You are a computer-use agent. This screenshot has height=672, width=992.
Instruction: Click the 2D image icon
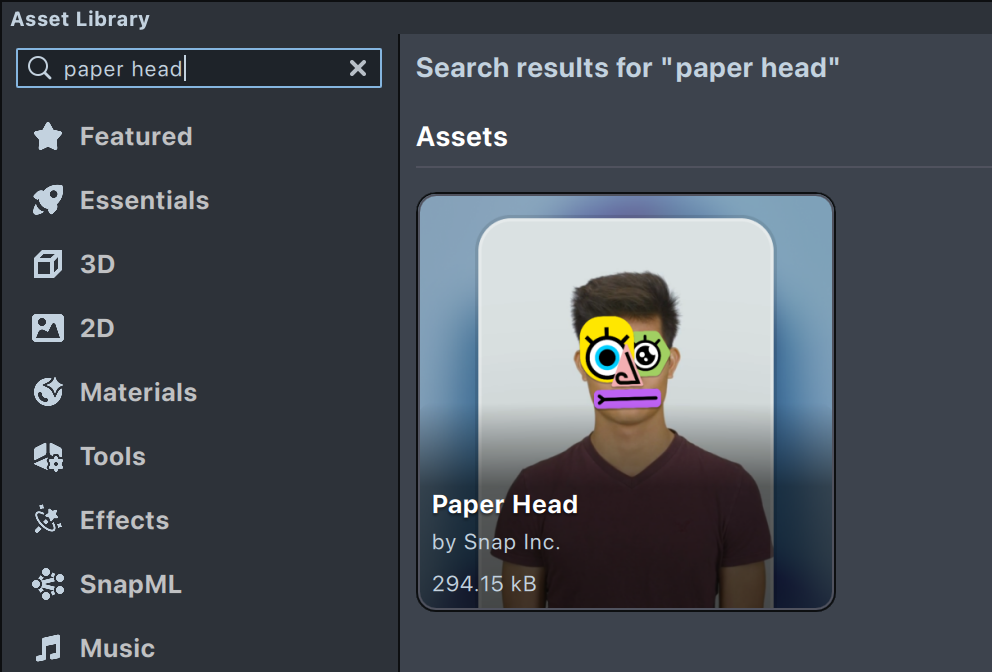coord(48,328)
